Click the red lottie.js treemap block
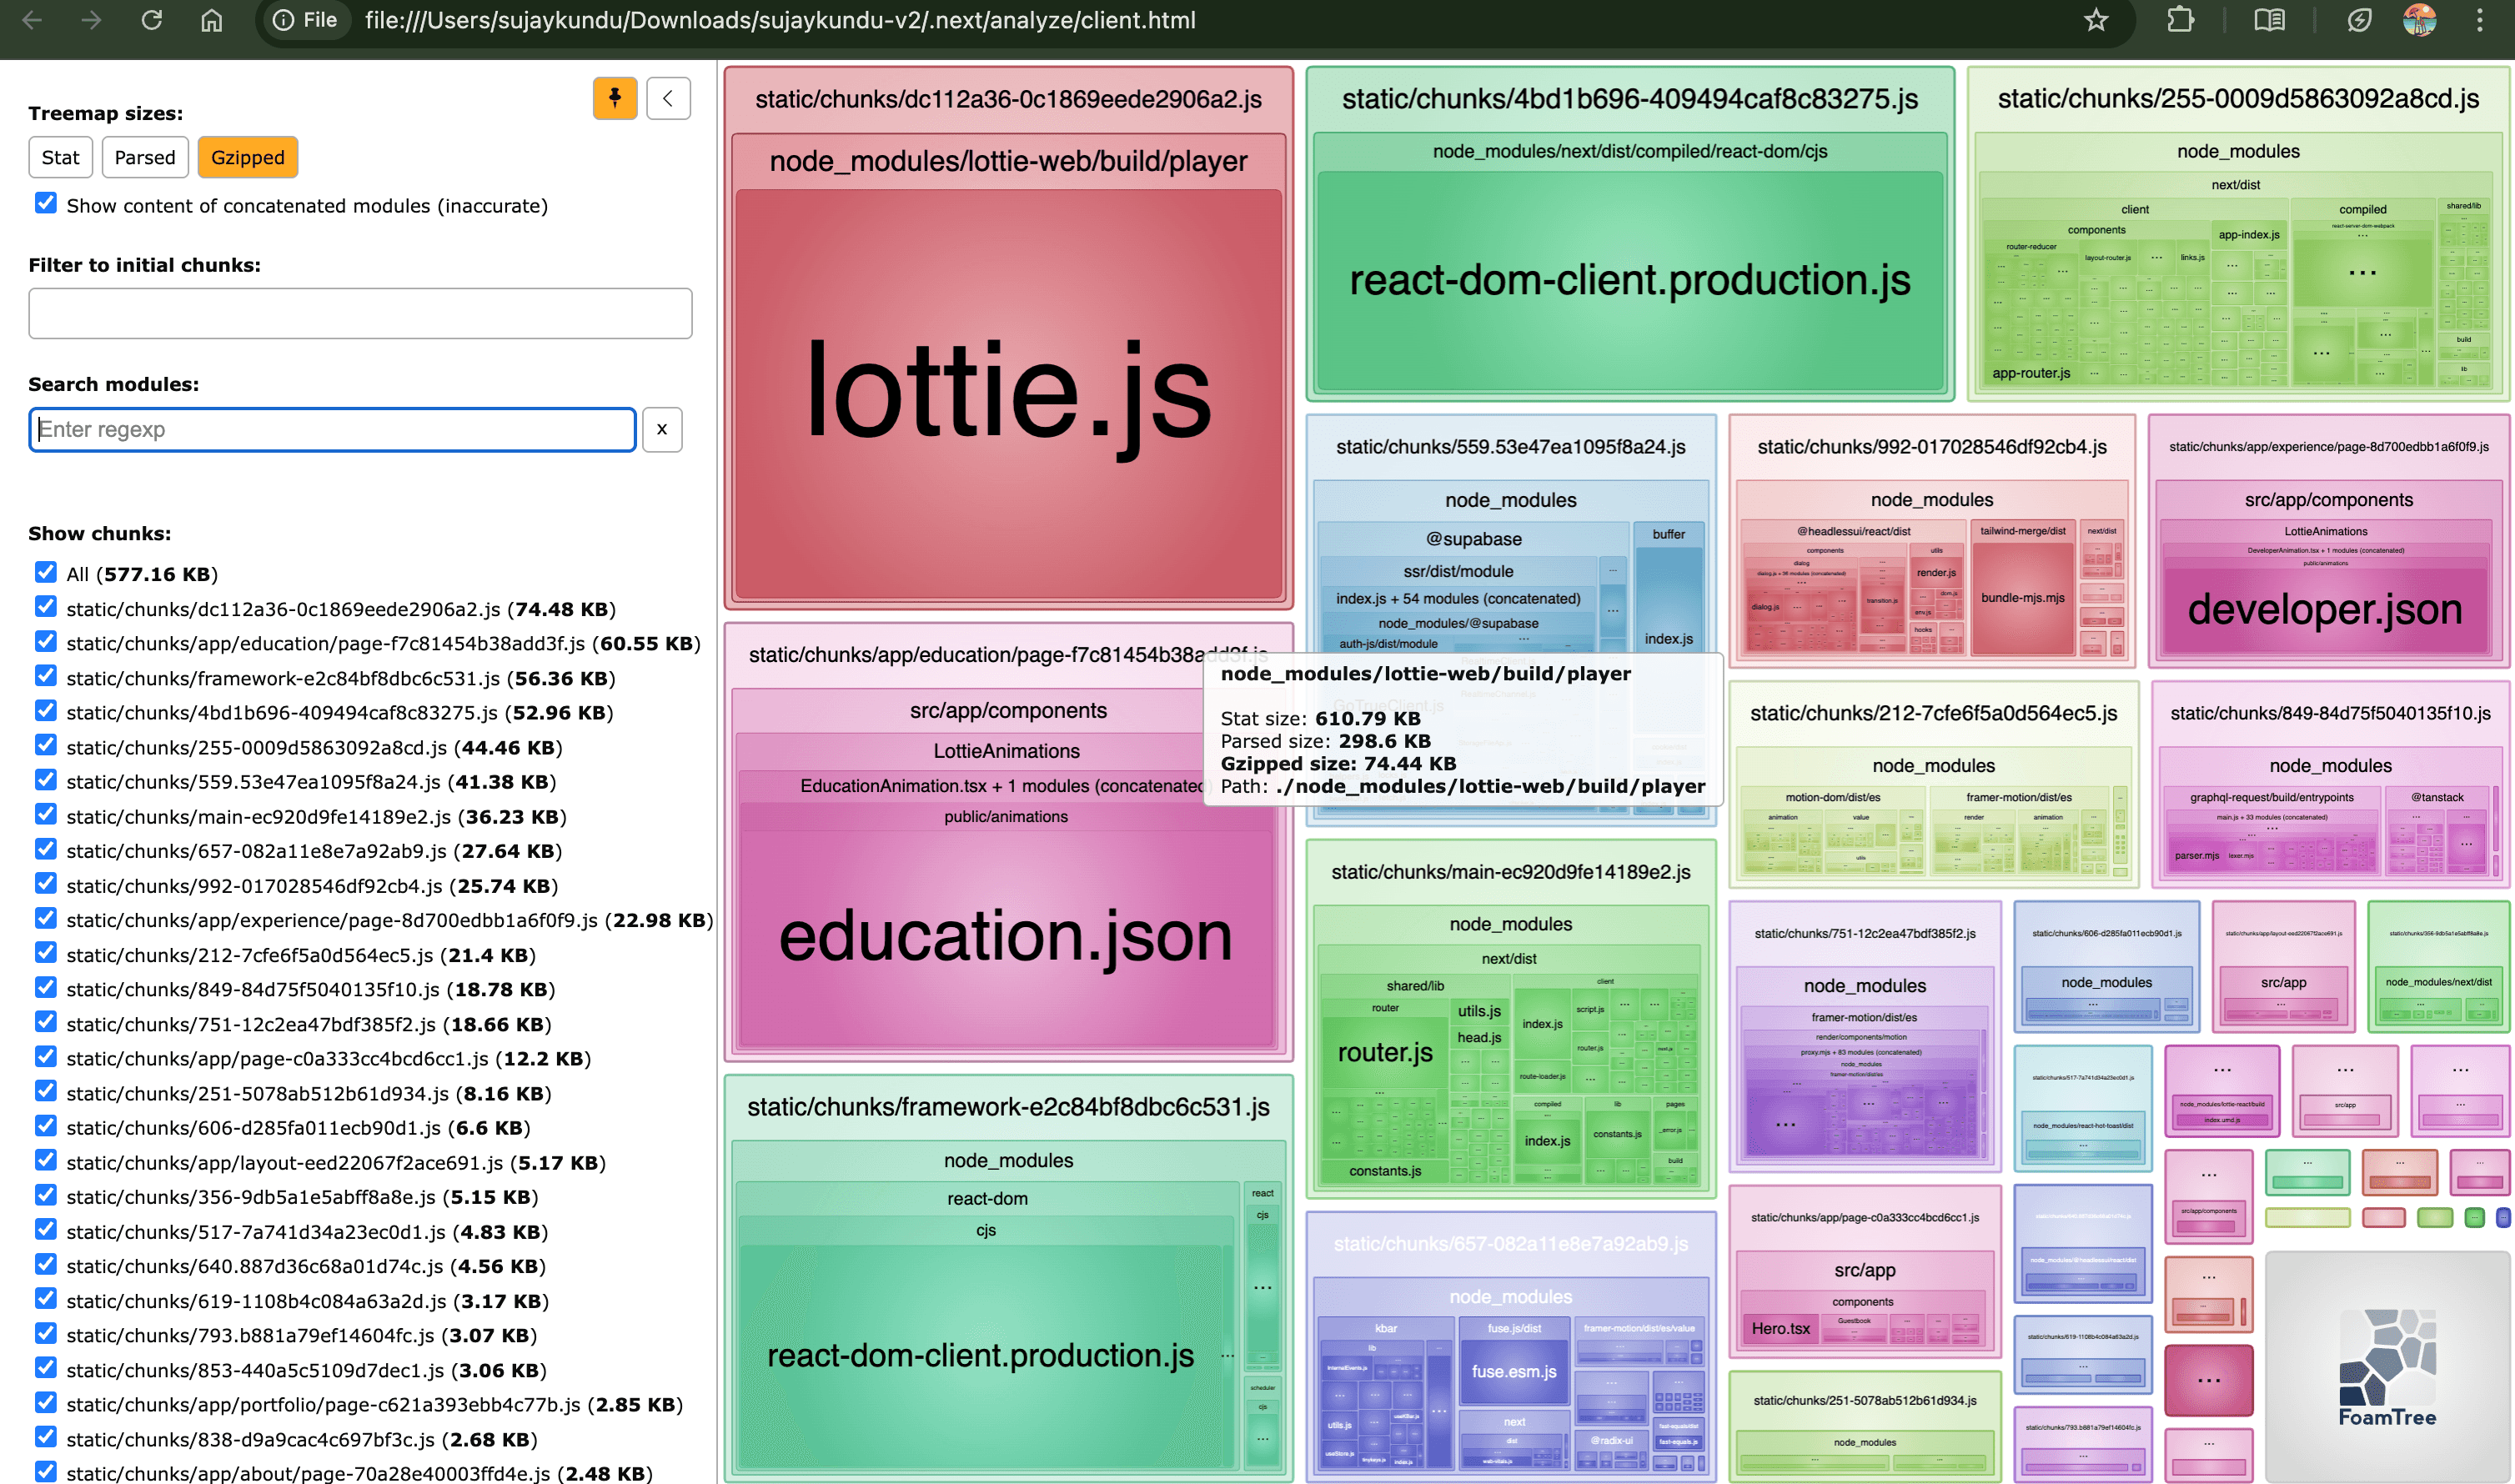The width and height of the screenshot is (2515, 1484). coord(1008,390)
